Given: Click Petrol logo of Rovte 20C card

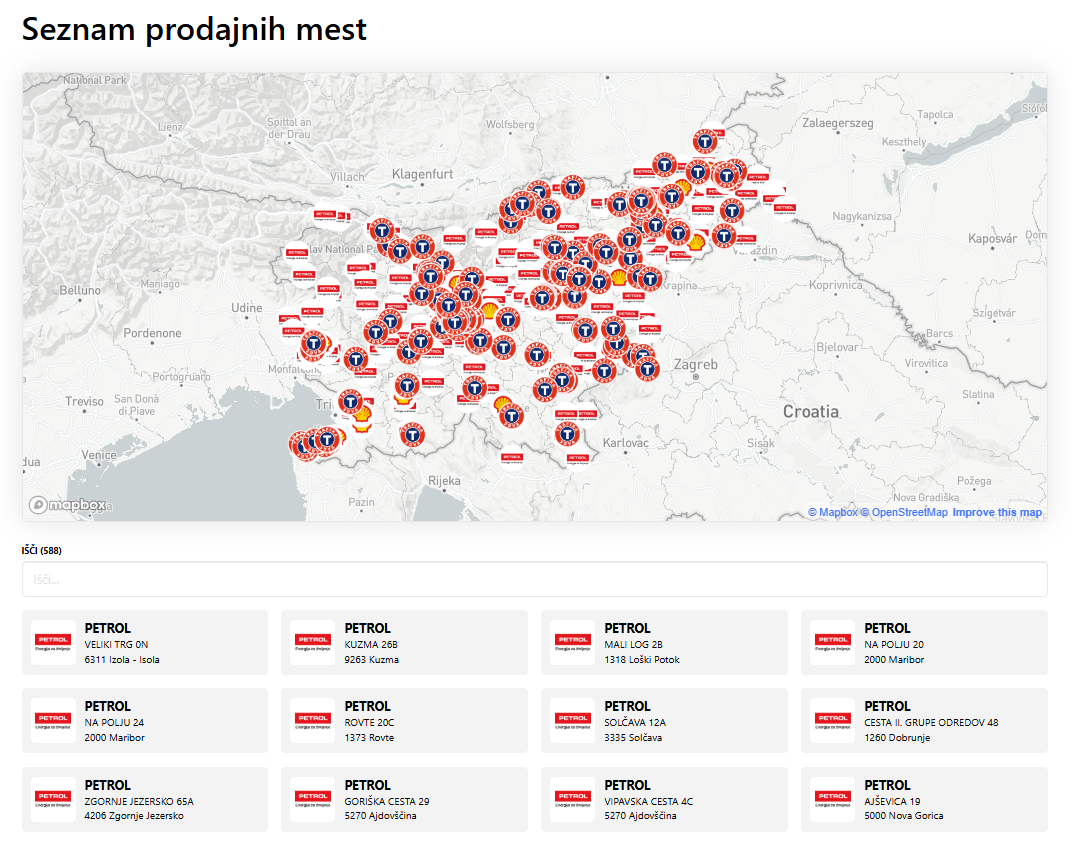Looking at the screenshot, I should (x=313, y=721).
